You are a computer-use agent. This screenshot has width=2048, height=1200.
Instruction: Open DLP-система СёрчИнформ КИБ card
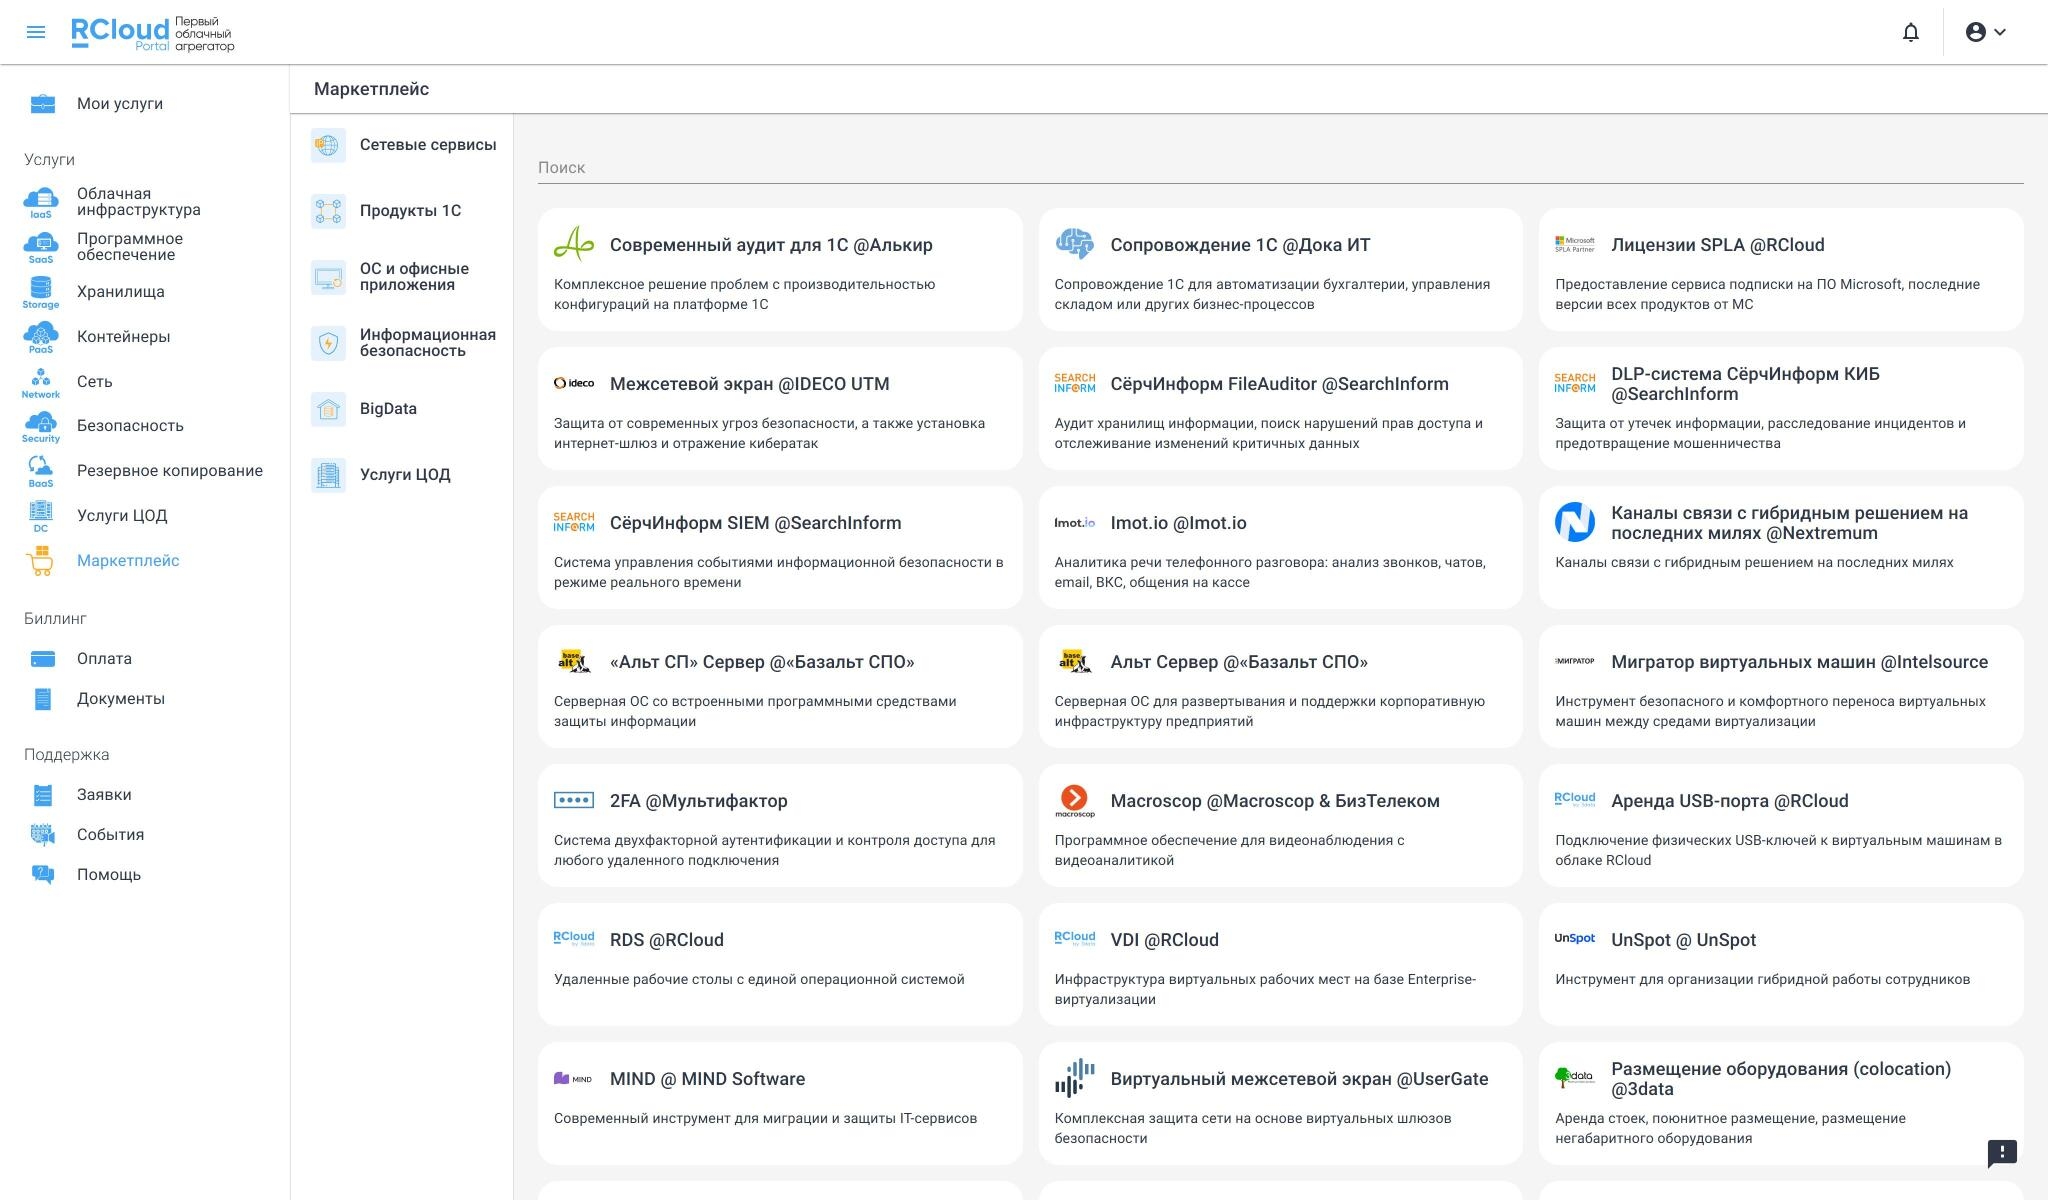(x=1781, y=408)
